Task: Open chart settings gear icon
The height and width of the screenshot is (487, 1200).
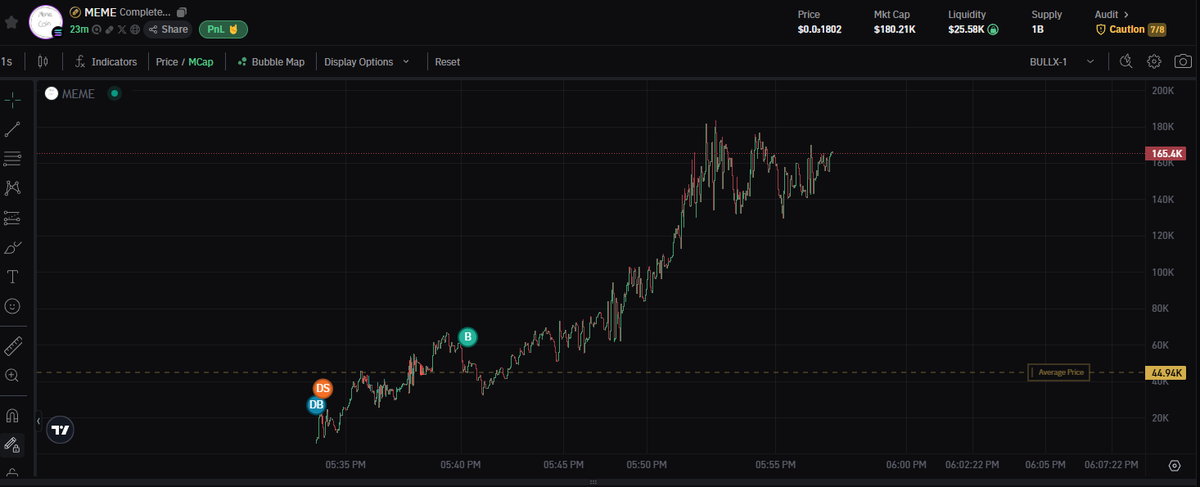Action: (1154, 62)
